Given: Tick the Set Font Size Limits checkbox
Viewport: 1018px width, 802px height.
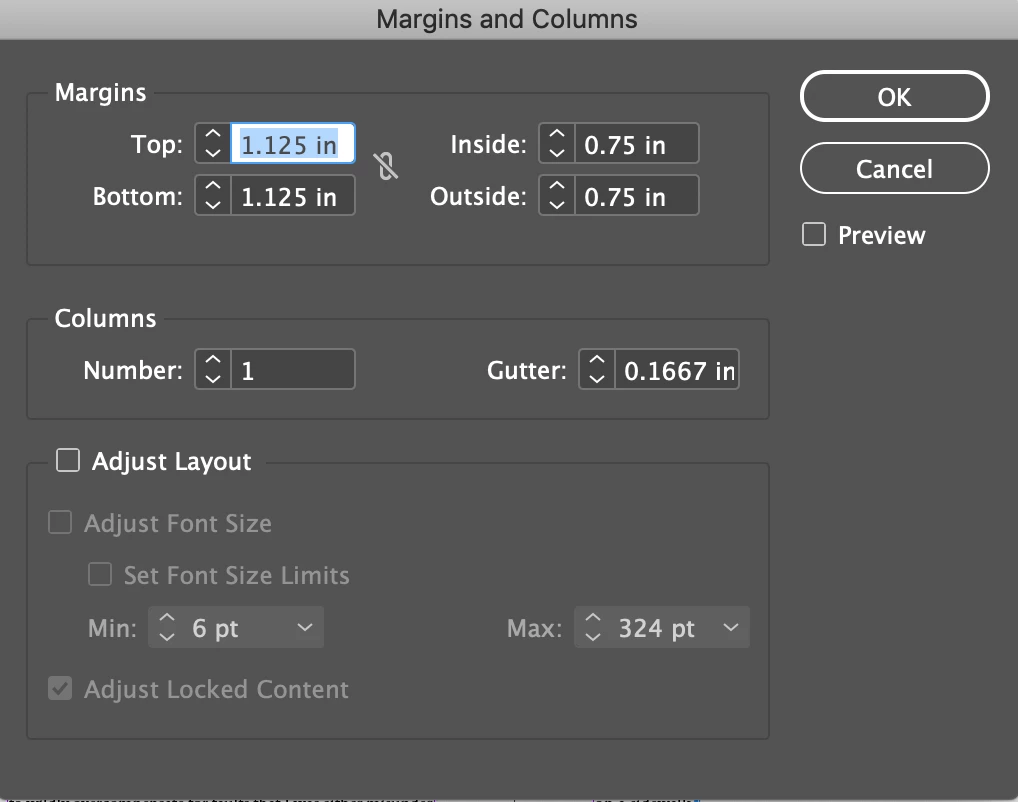Looking at the screenshot, I should point(100,575).
